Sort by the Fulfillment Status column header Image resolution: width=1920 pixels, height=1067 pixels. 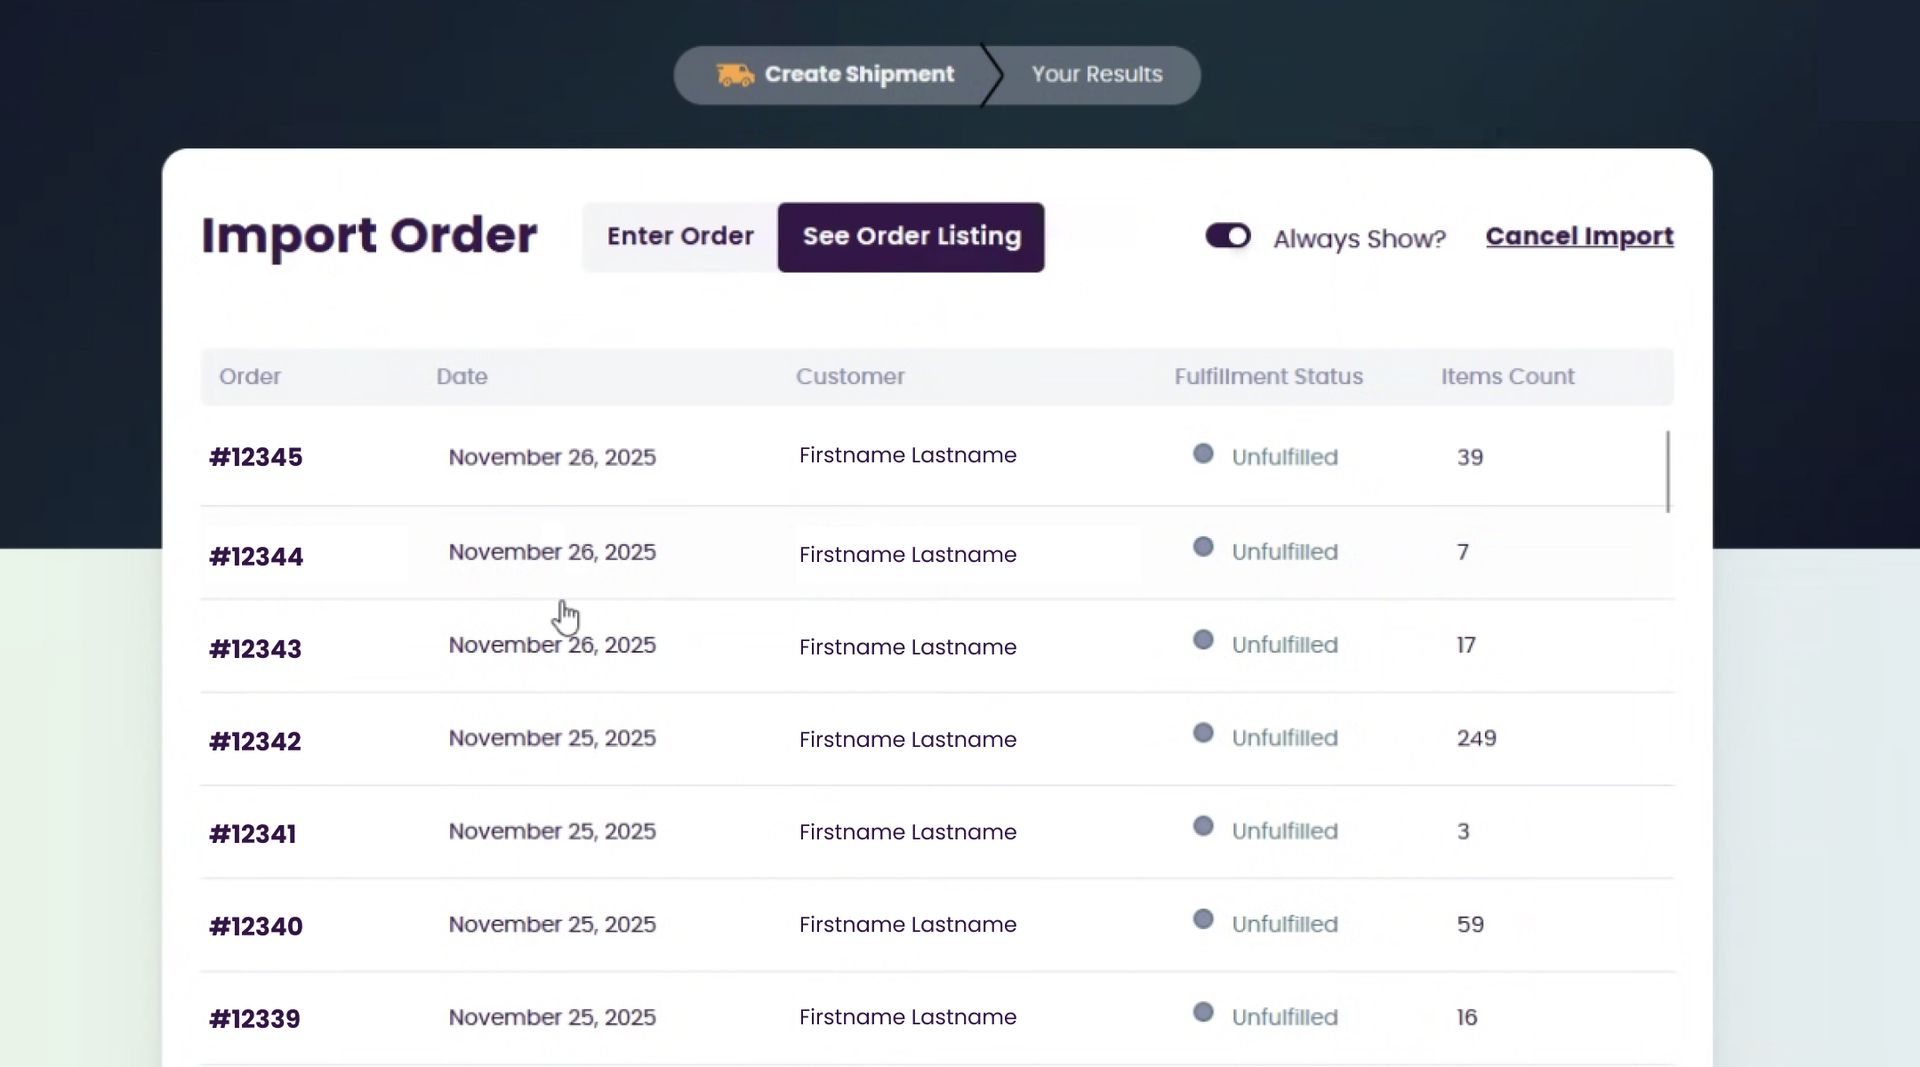tap(1268, 377)
